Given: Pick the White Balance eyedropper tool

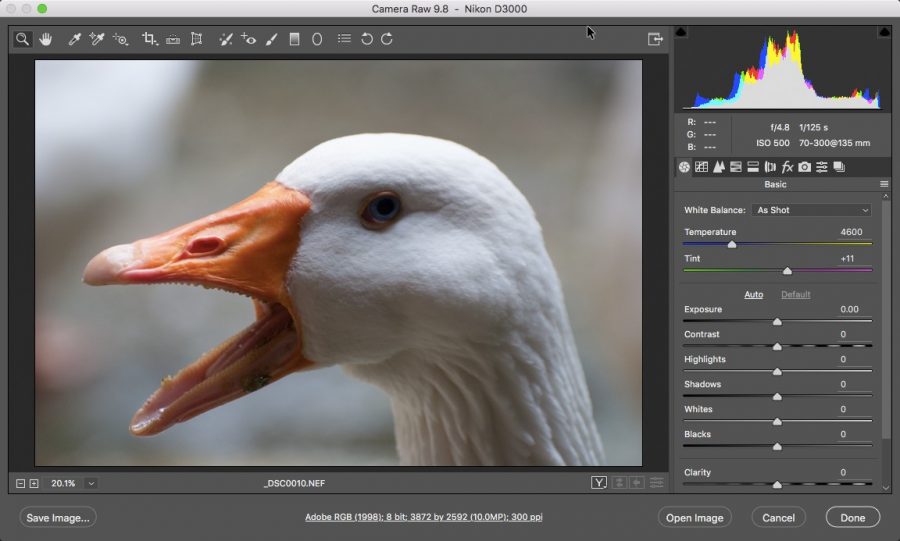Looking at the screenshot, I should 74,39.
